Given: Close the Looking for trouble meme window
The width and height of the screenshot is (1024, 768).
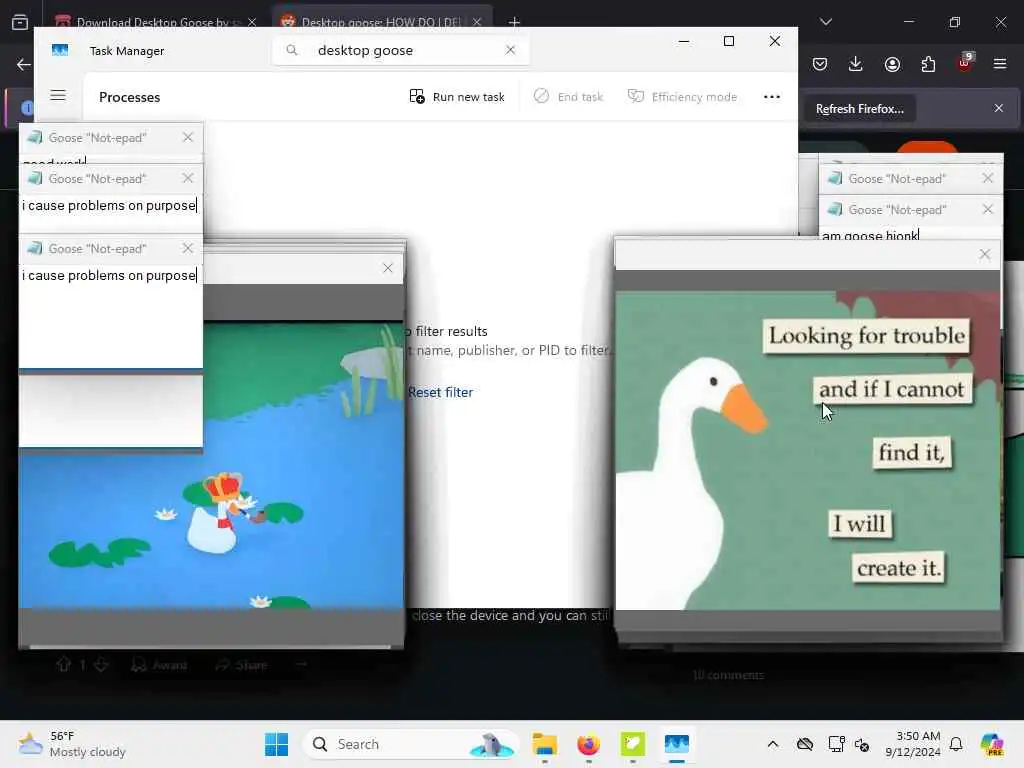Looking at the screenshot, I should (x=985, y=254).
